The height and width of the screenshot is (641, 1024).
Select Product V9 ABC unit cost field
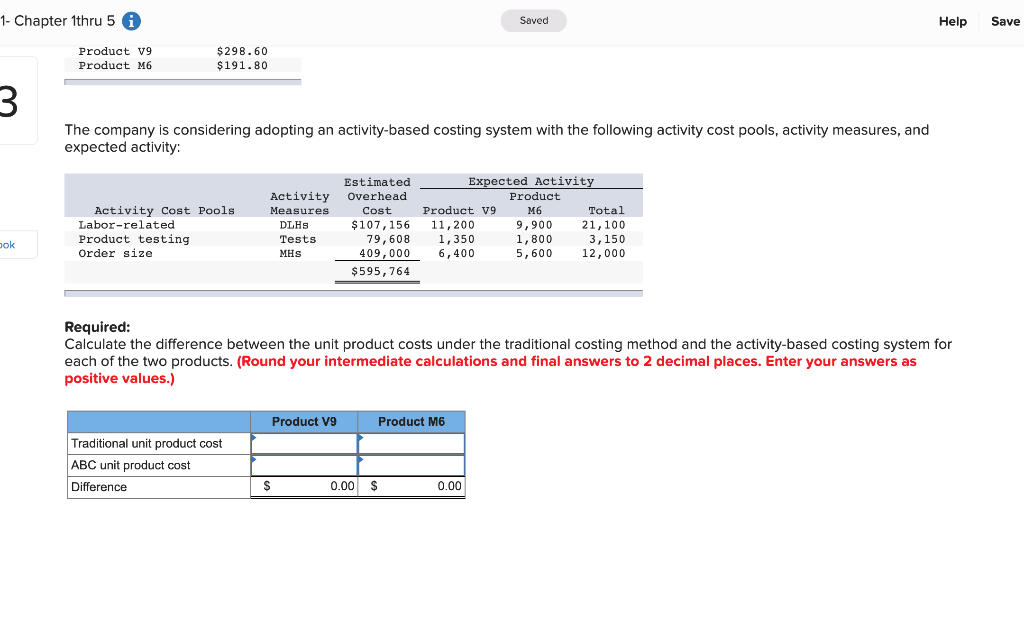304,465
